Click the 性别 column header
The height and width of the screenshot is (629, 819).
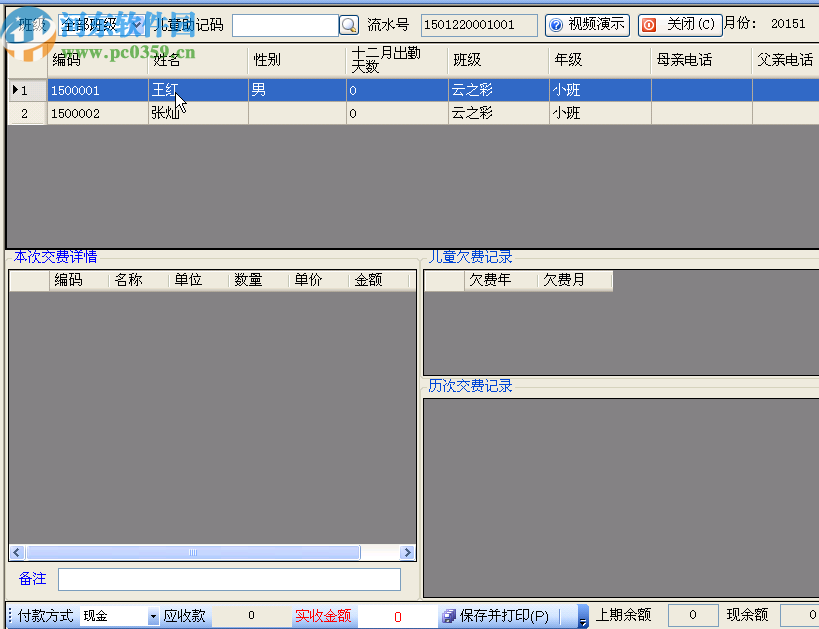click(x=297, y=61)
